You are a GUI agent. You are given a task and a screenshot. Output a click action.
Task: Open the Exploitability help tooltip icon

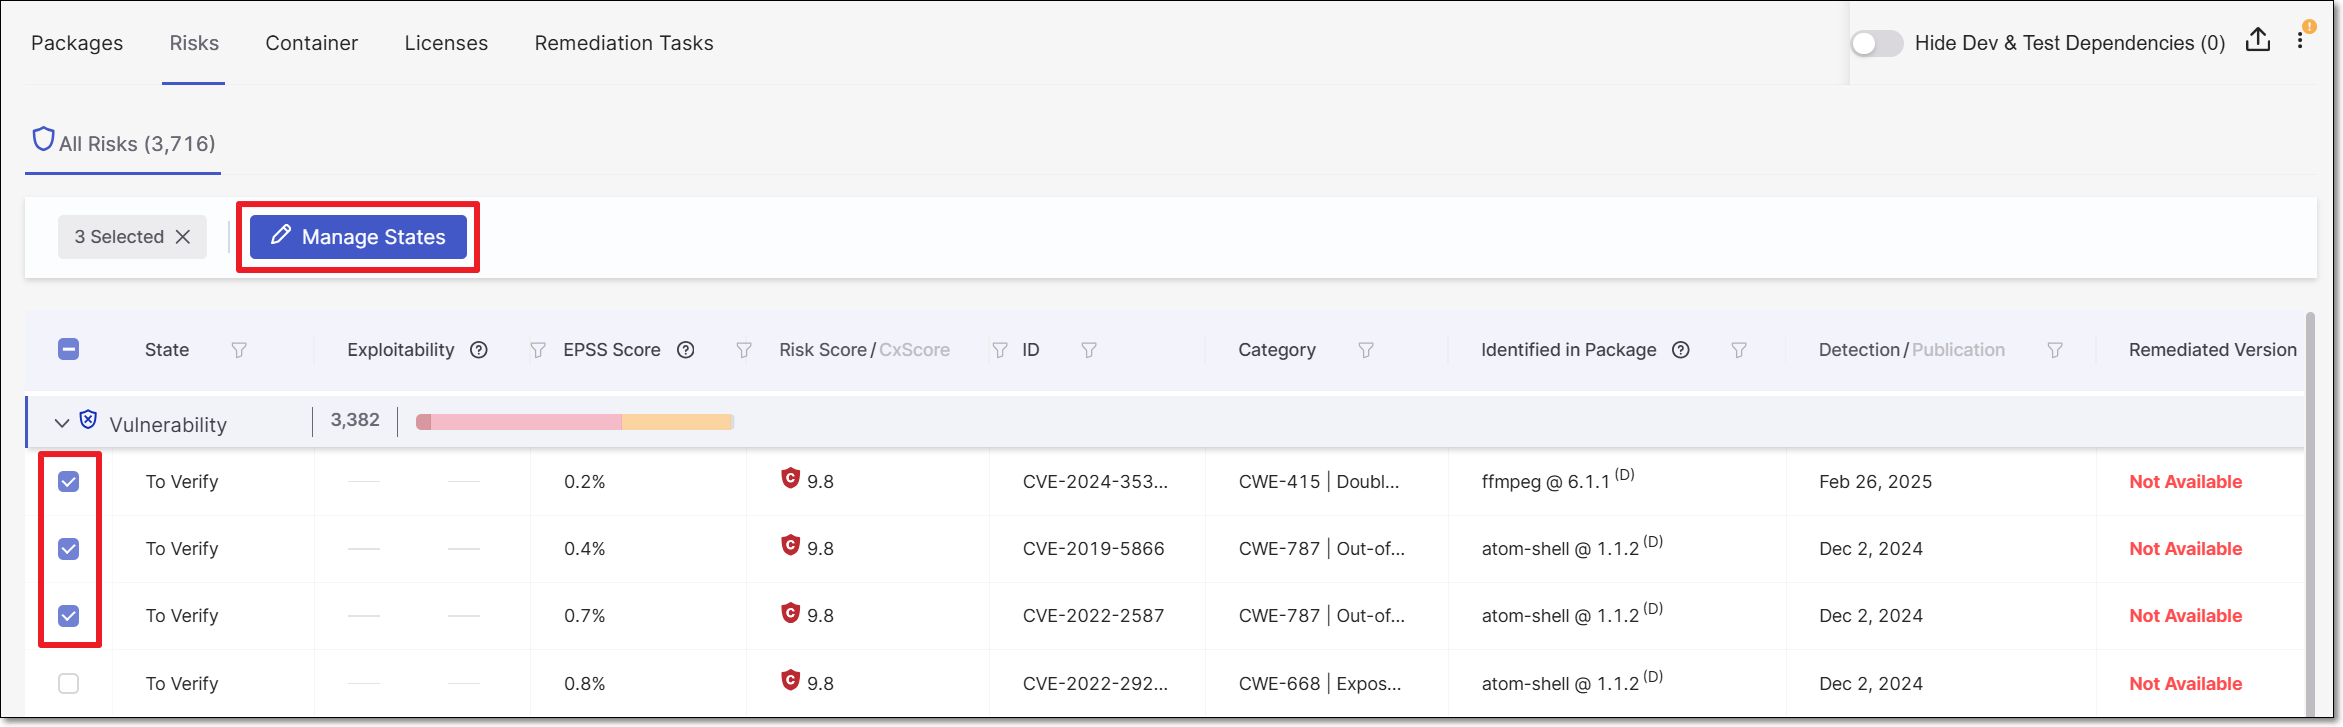(479, 350)
